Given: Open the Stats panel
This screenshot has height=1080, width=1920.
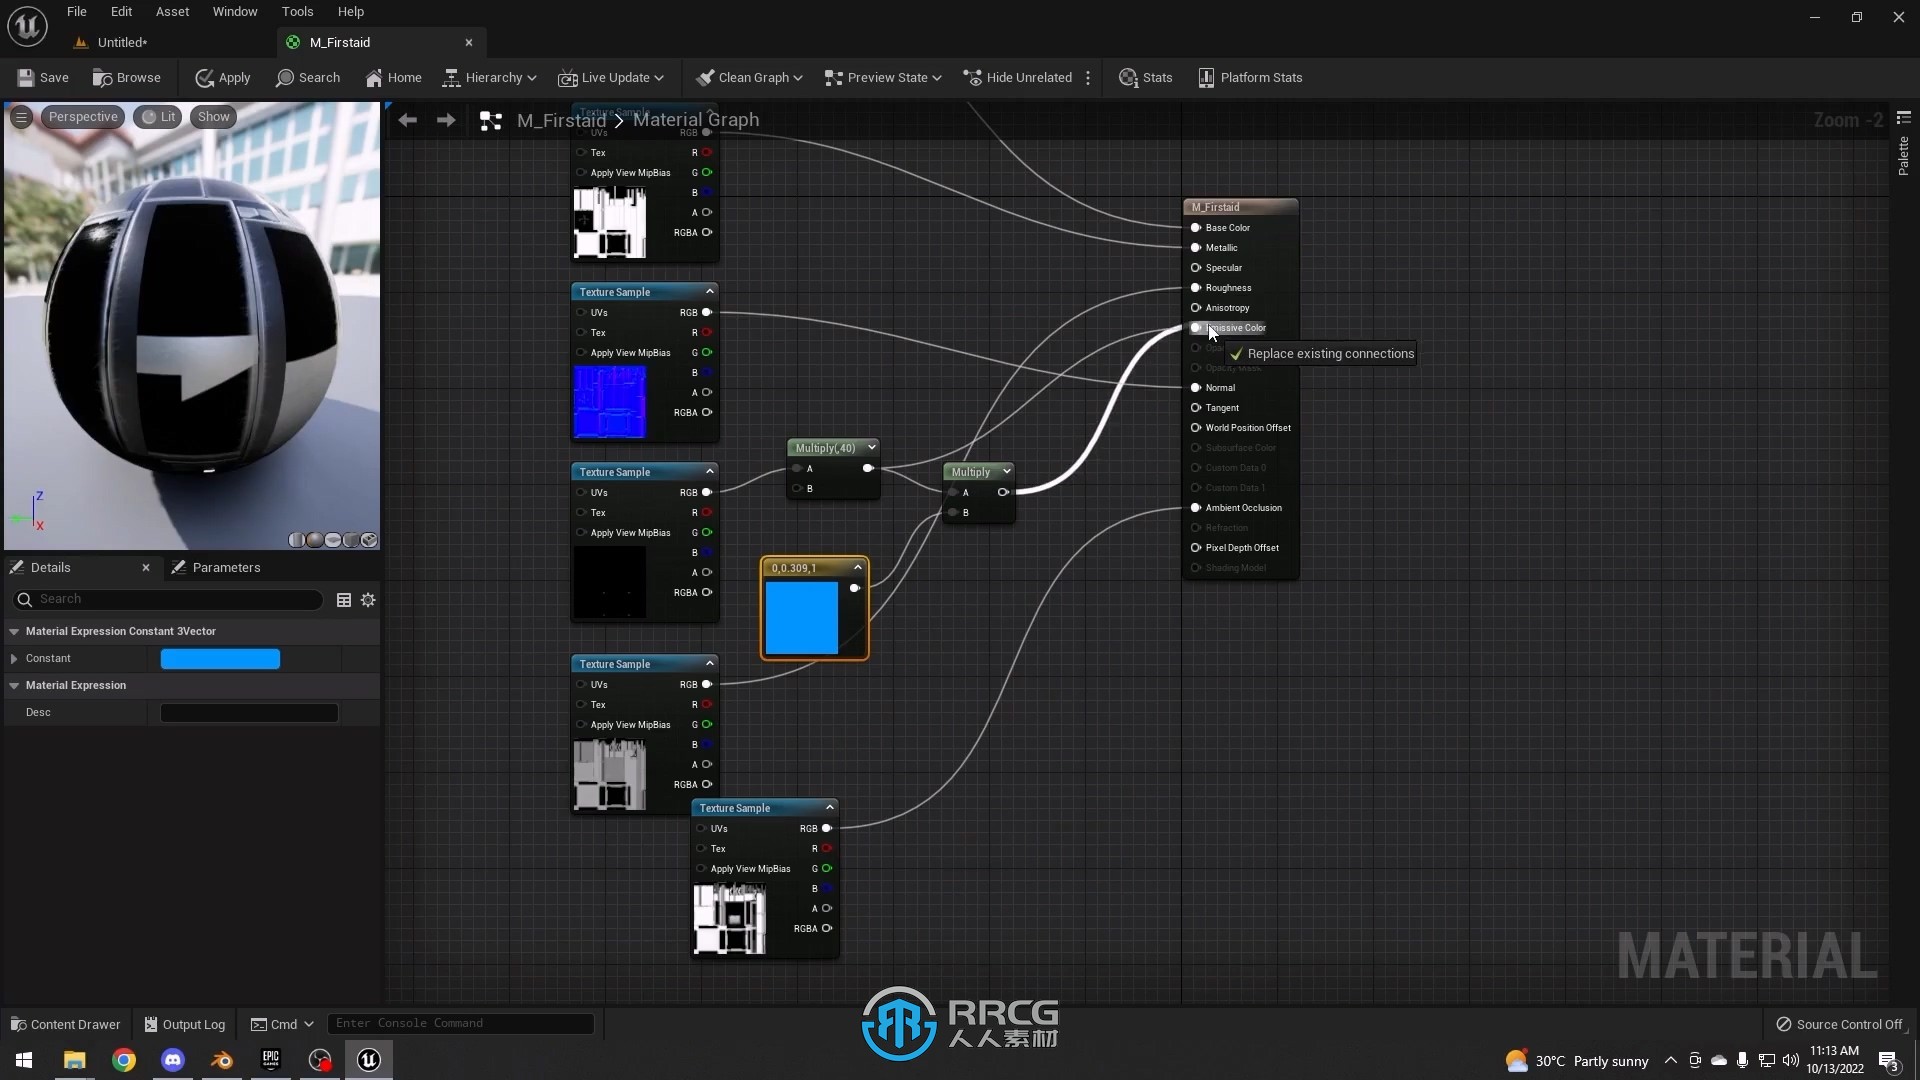Looking at the screenshot, I should click(x=1146, y=77).
